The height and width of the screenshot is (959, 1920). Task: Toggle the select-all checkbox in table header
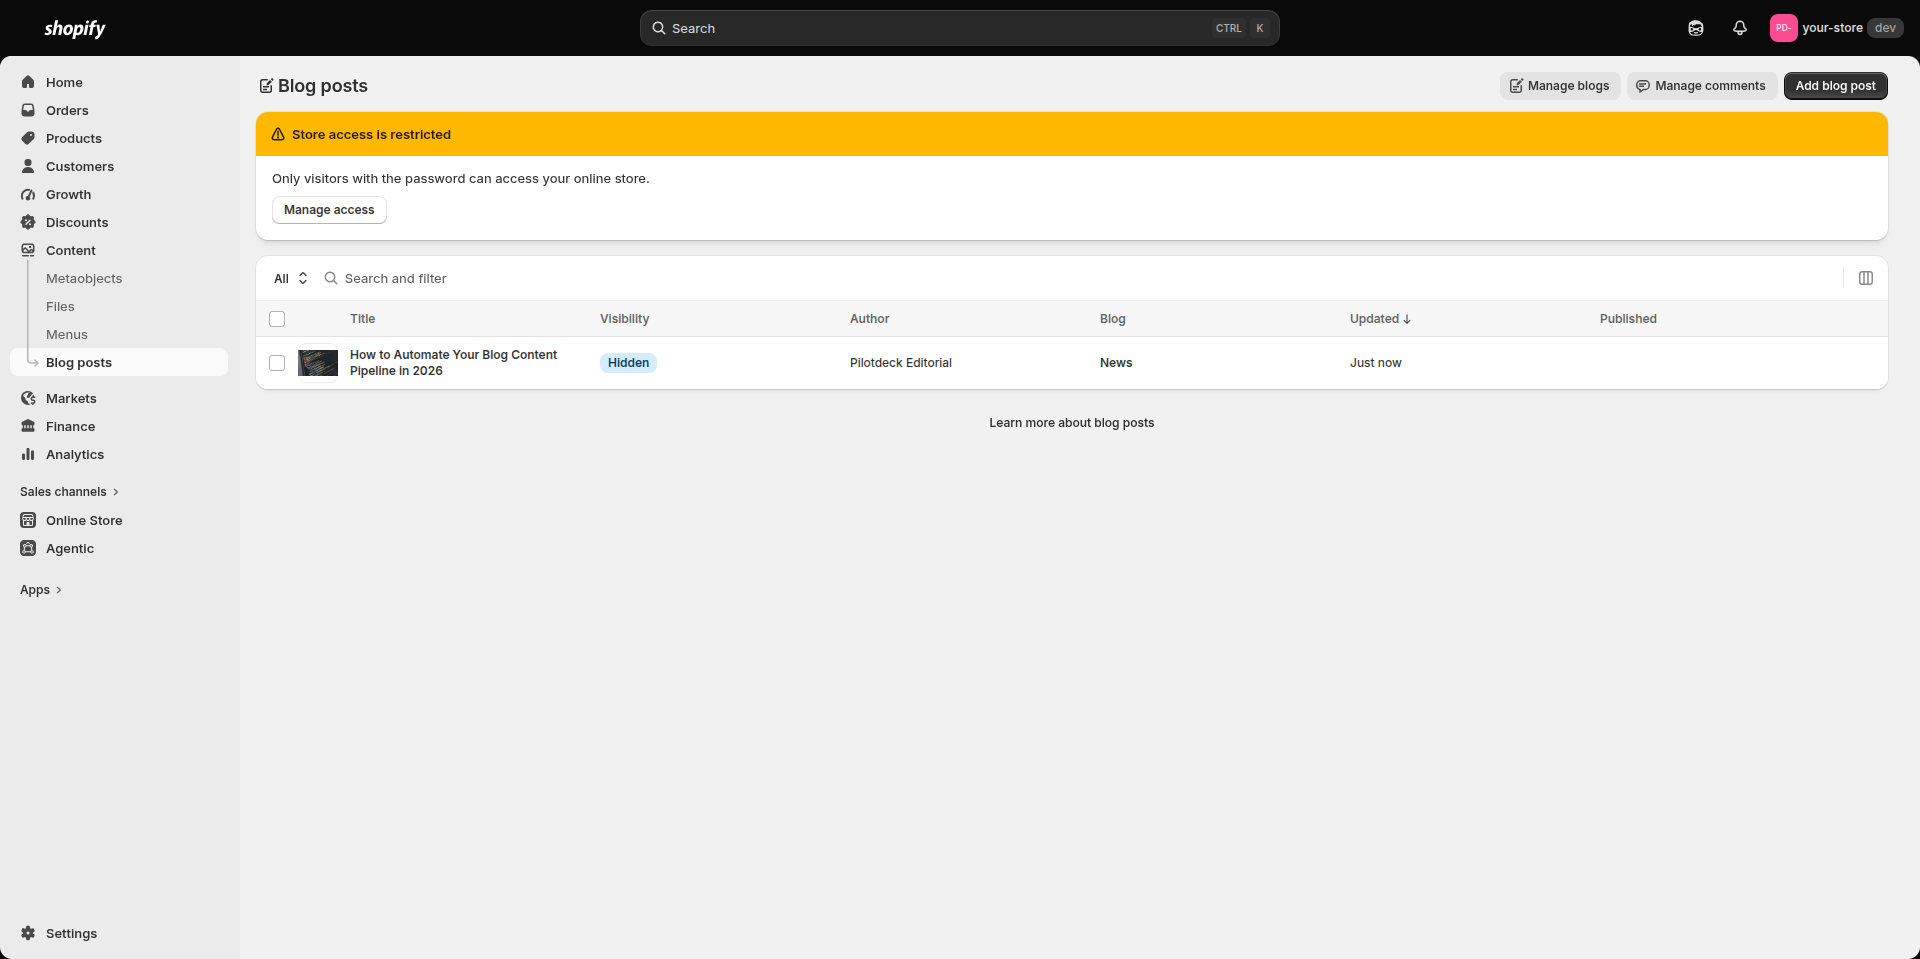277,319
